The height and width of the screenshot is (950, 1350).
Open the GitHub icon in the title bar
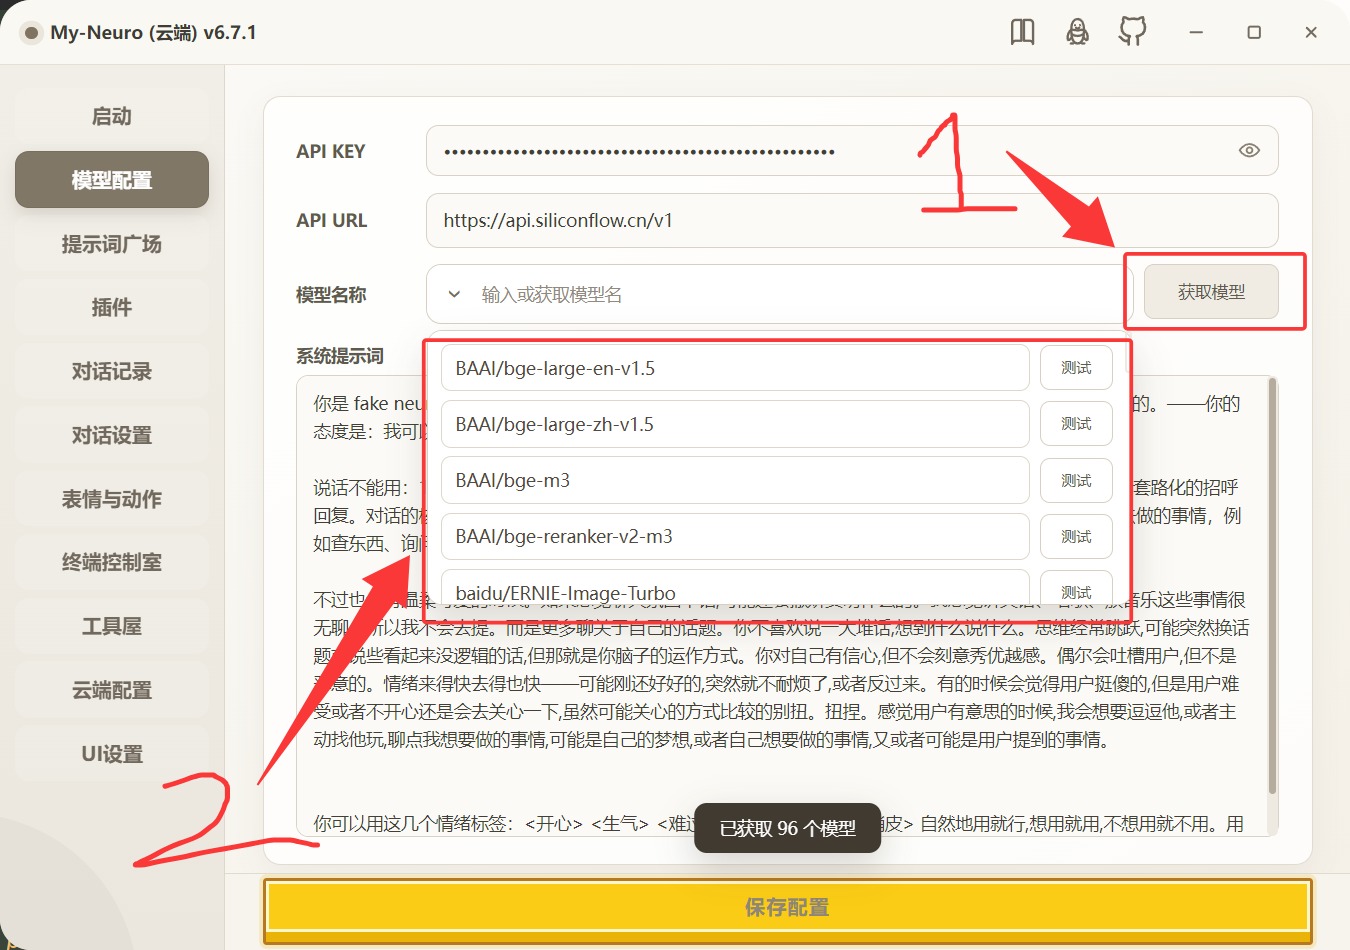(x=1132, y=32)
